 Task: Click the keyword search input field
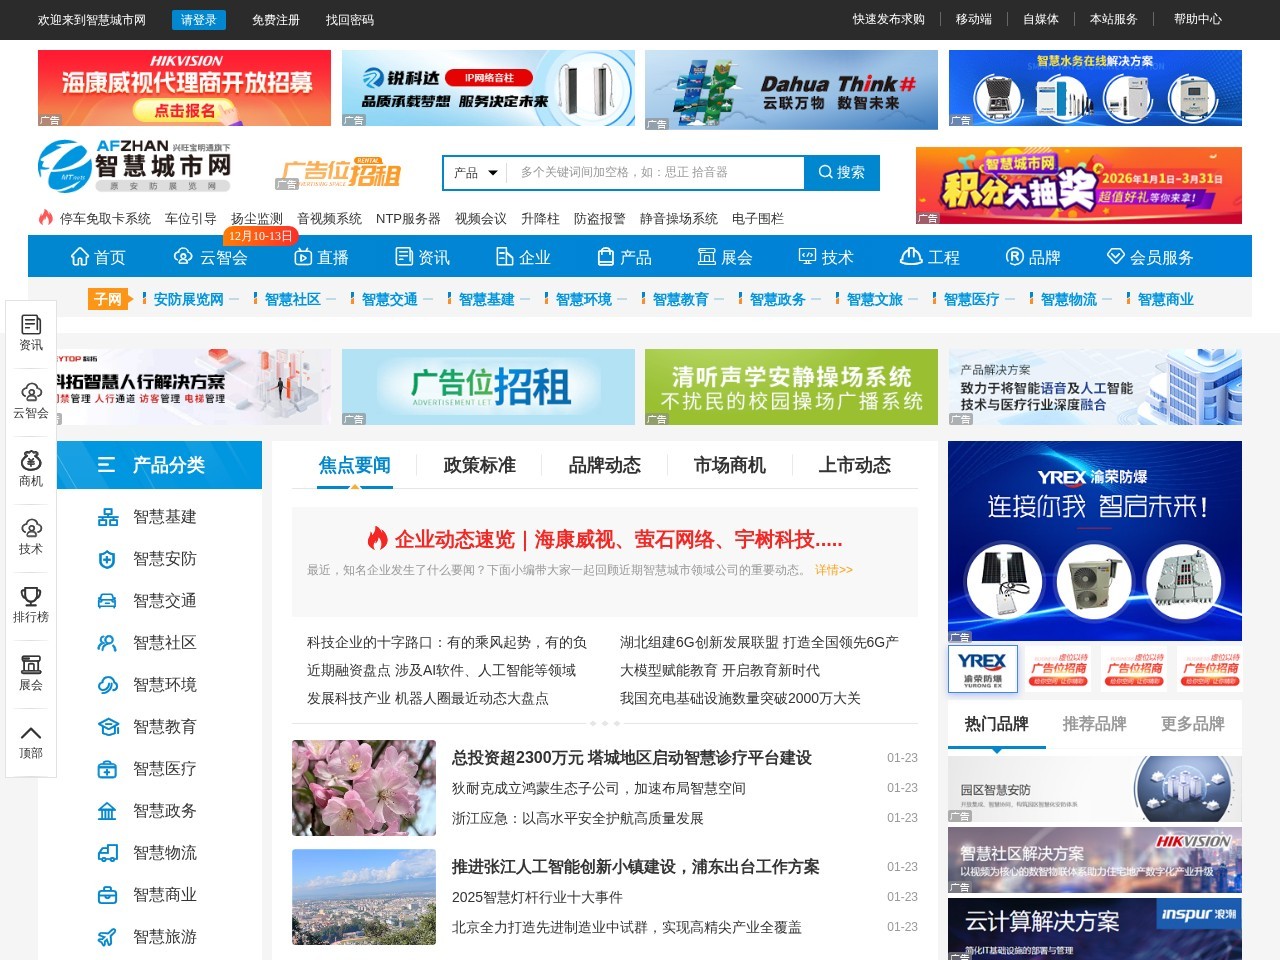pos(655,173)
